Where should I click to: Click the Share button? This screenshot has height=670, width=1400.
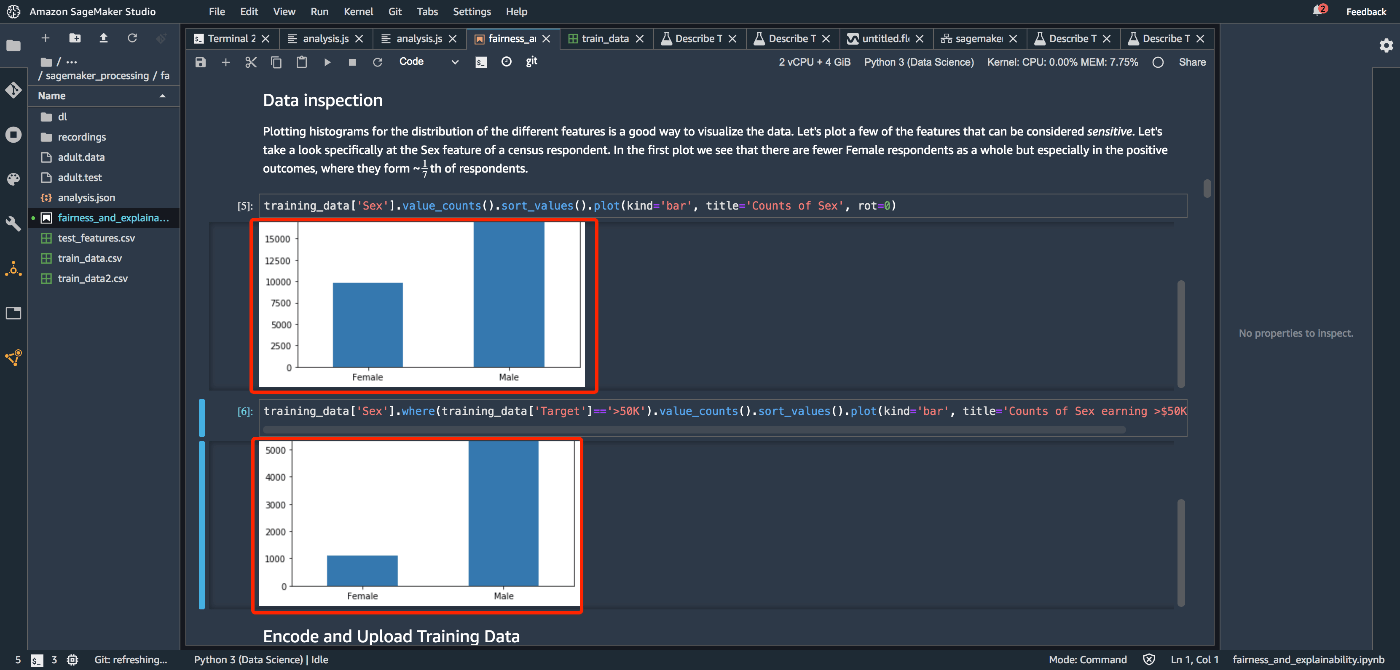click(1192, 62)
